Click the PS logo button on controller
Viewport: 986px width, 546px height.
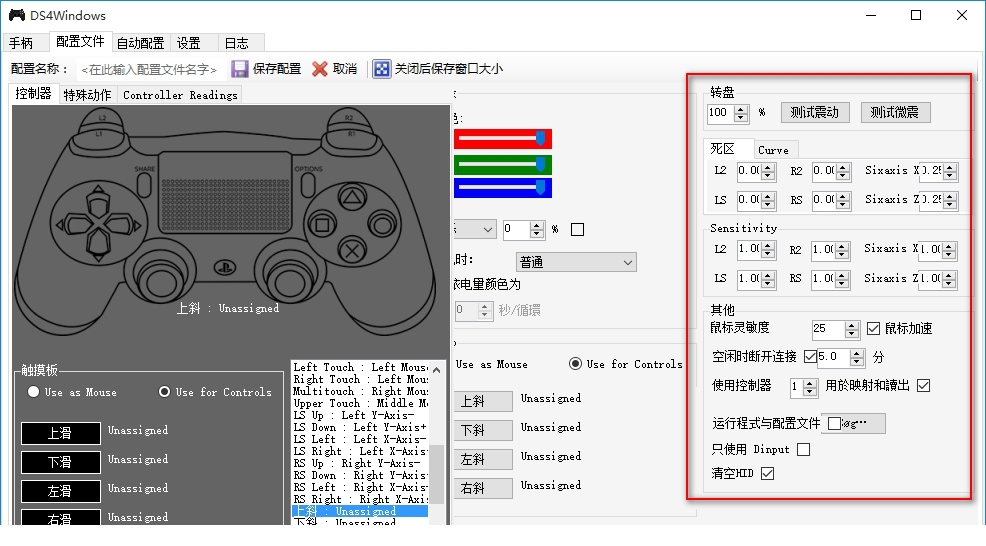pyautogui.click(x=225, y=267)
